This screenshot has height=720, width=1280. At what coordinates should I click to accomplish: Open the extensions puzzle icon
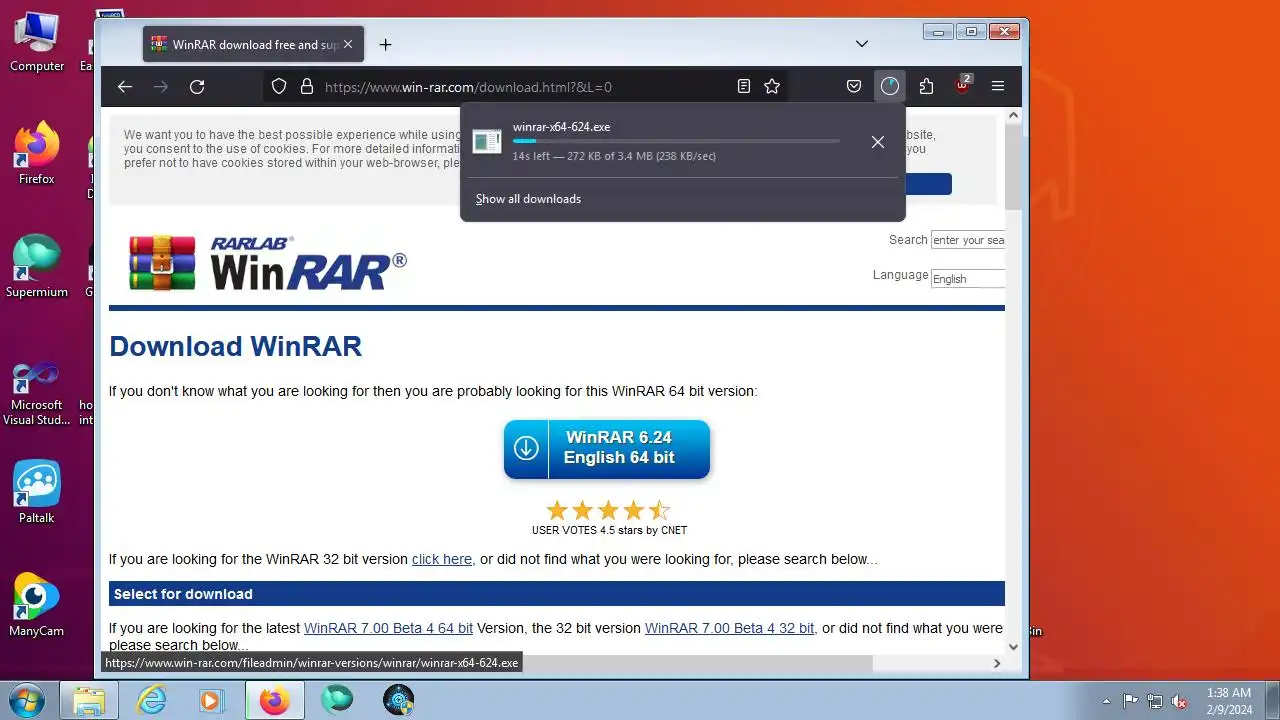coord(926,87)
